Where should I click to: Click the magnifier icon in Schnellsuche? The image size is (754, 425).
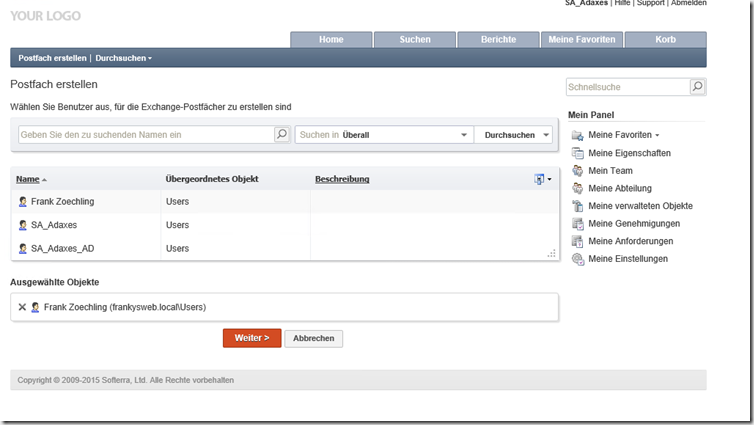(697, 88)
